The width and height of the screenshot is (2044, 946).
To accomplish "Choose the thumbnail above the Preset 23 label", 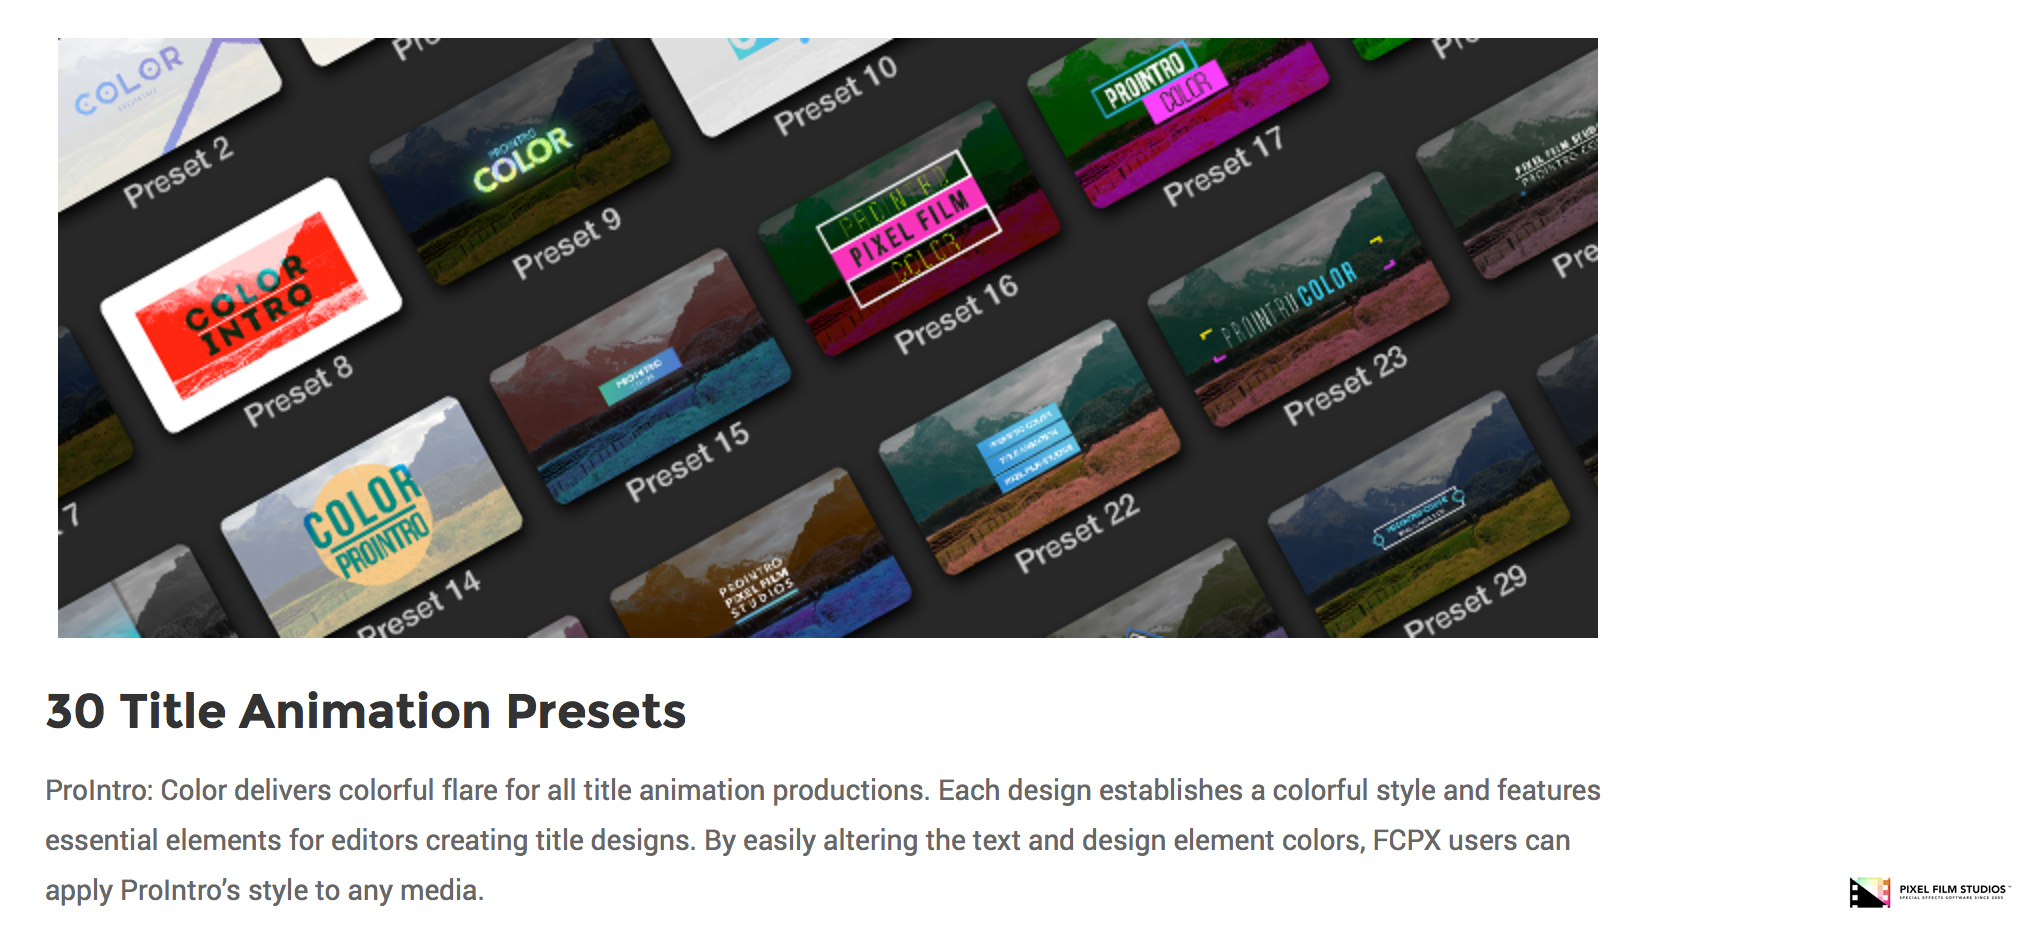I will (1298, 299).
